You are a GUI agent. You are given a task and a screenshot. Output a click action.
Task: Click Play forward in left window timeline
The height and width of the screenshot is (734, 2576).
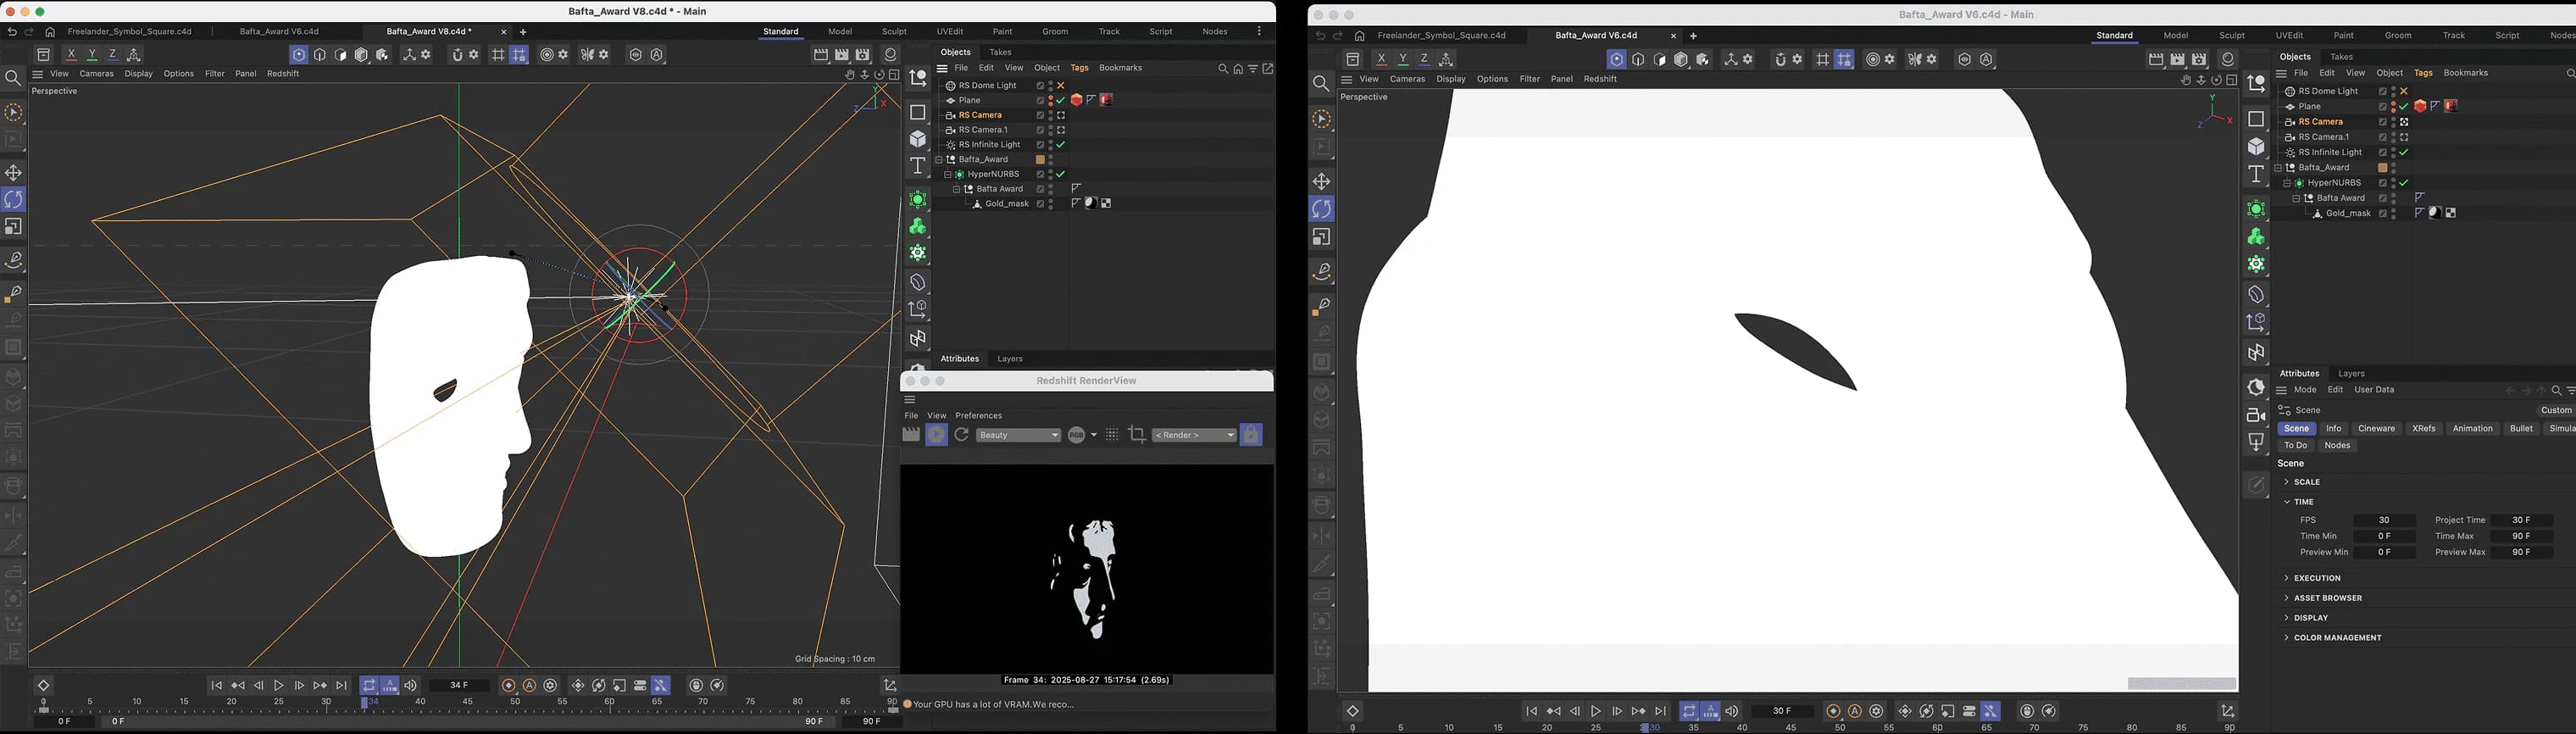pyautogui.click(x=279, y=686)
